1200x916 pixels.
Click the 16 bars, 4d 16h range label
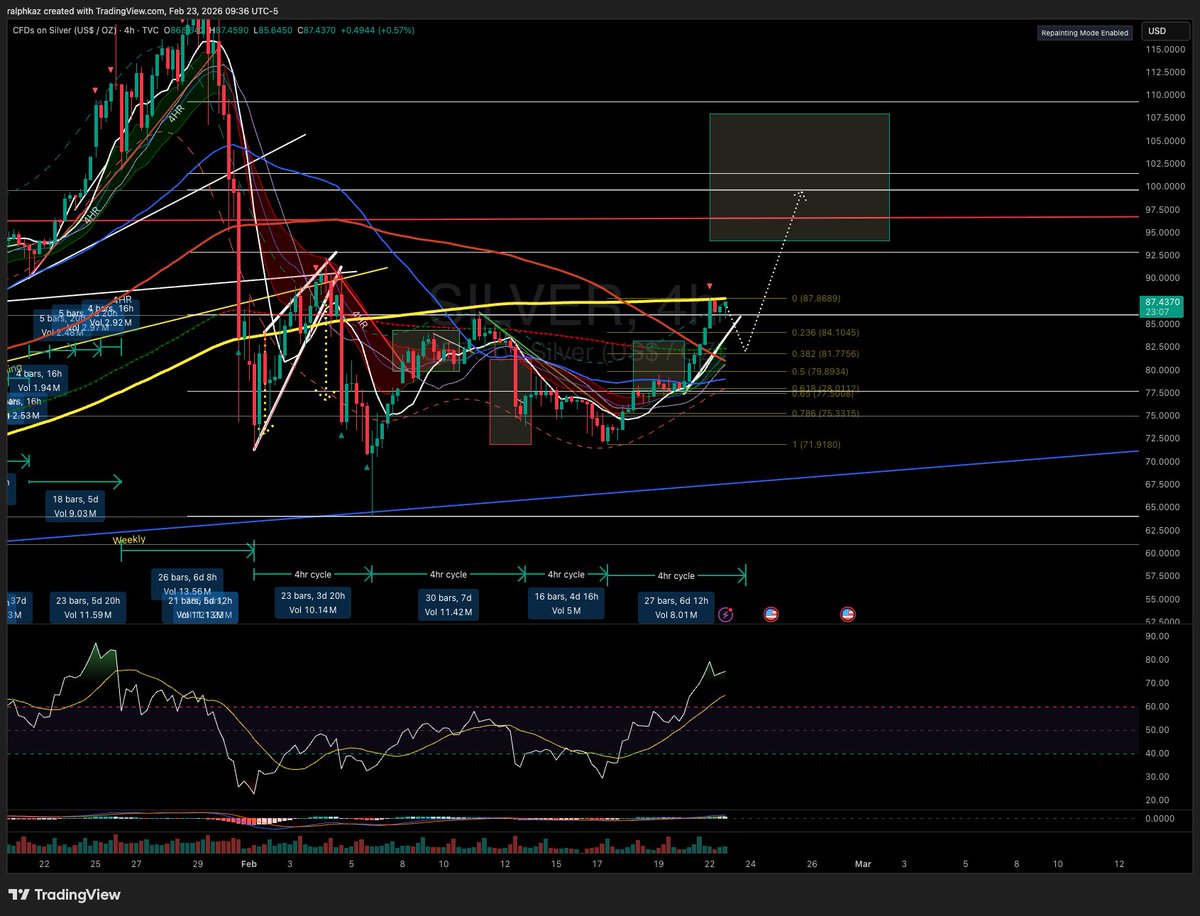pyautogui.click(x=565, y=602)
